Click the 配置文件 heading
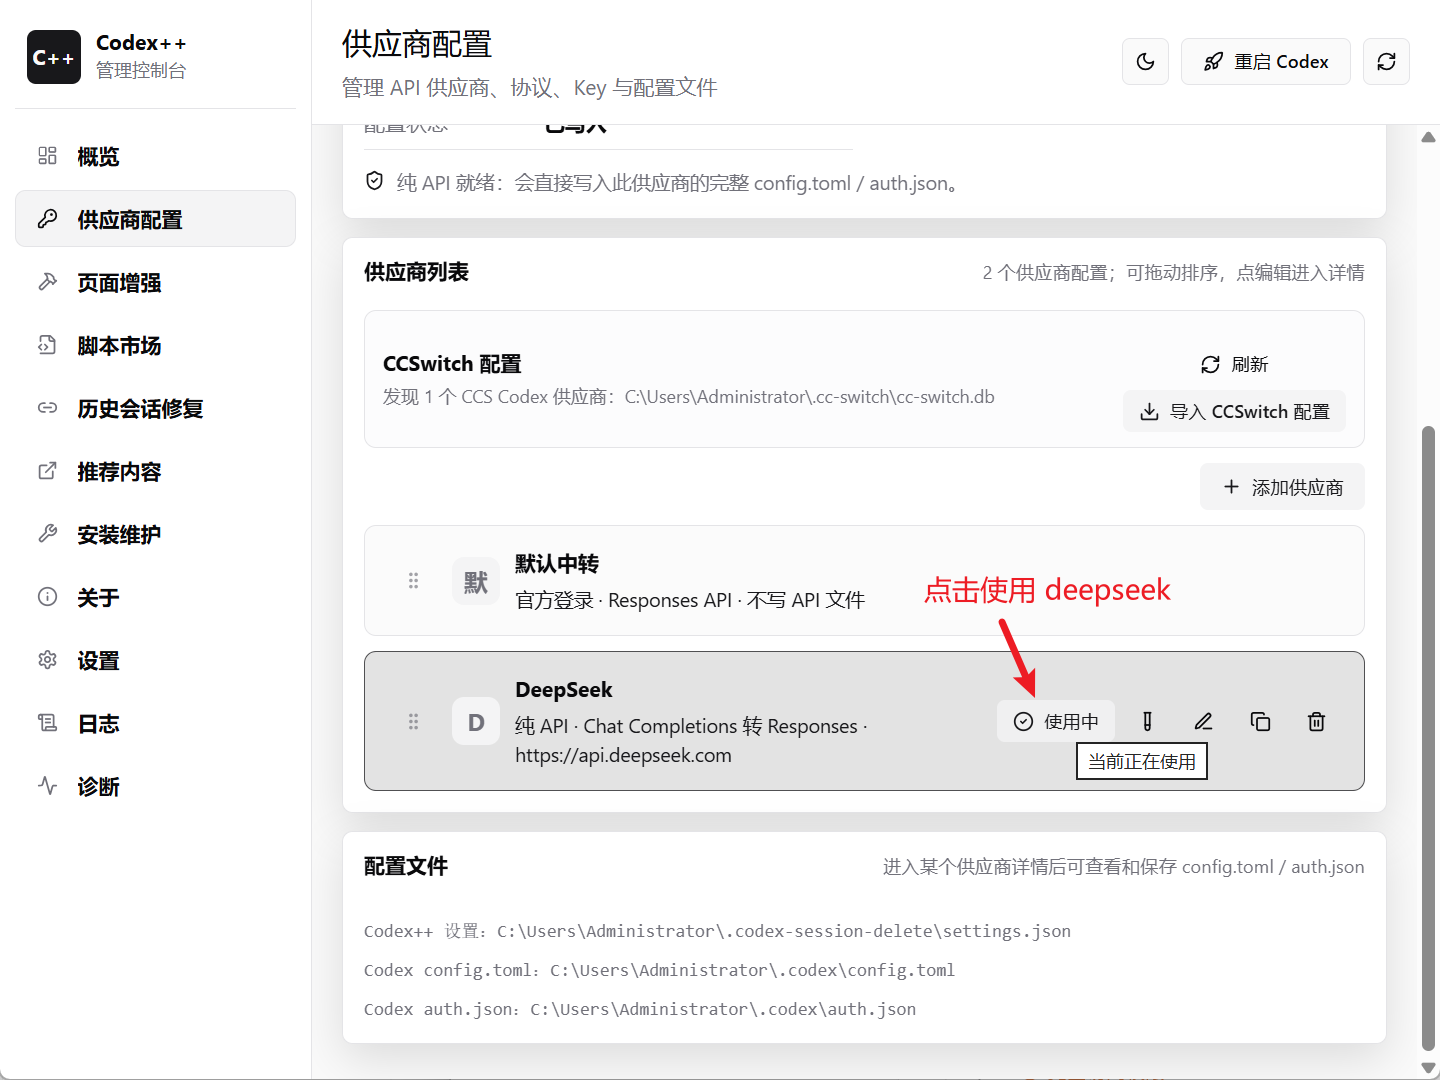 [406, 866]
